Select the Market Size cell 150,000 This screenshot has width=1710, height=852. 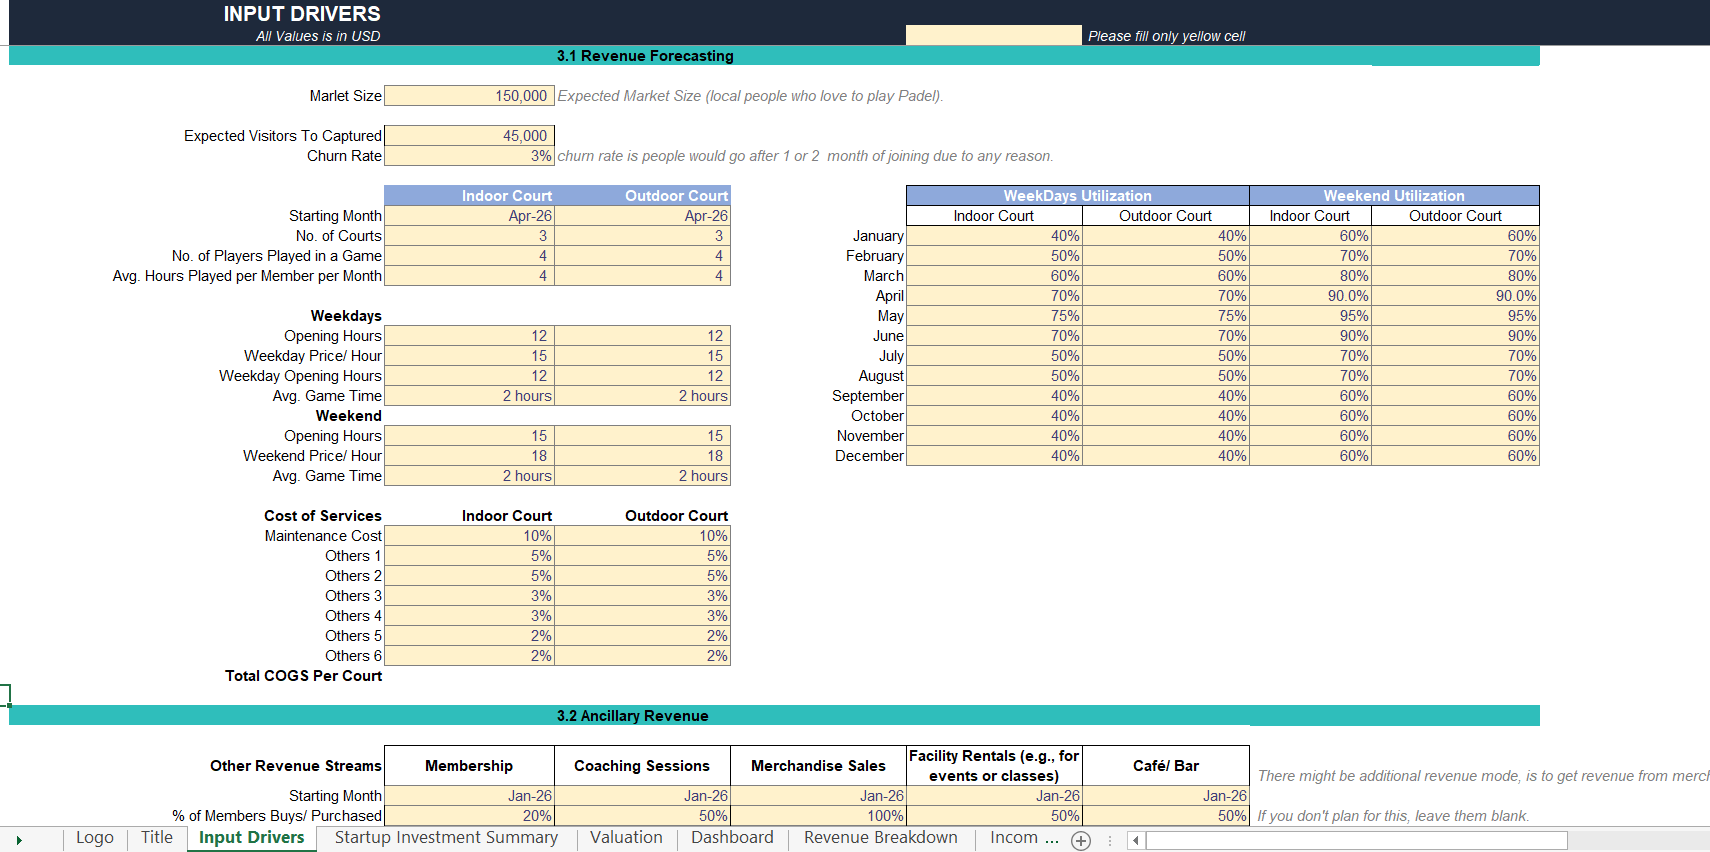click(469, 96)
